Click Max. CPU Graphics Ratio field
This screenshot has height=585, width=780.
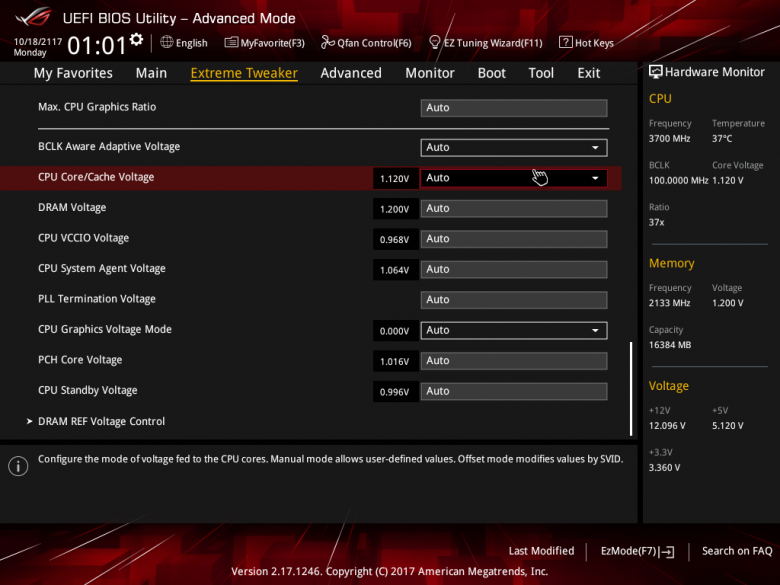point(514,108)
